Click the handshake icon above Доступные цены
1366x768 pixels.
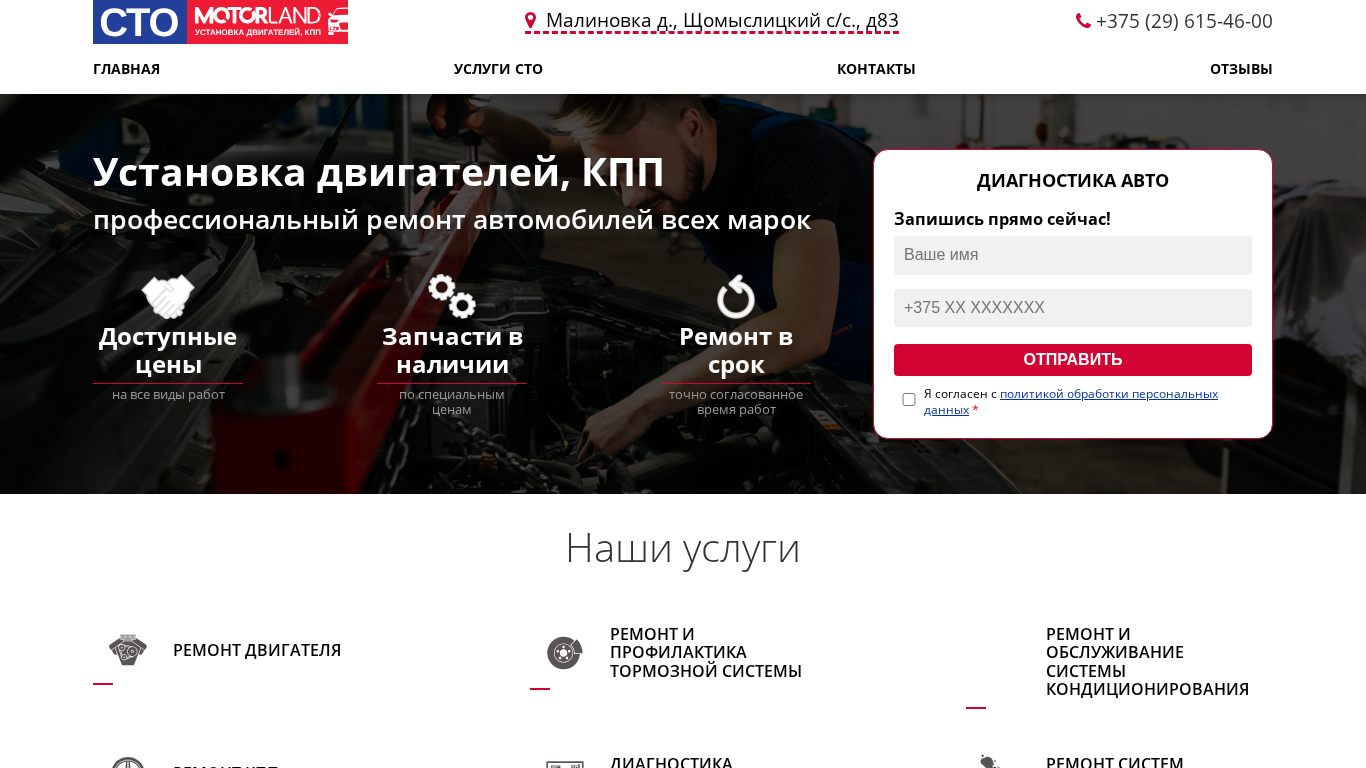click(x=168, y=297)
